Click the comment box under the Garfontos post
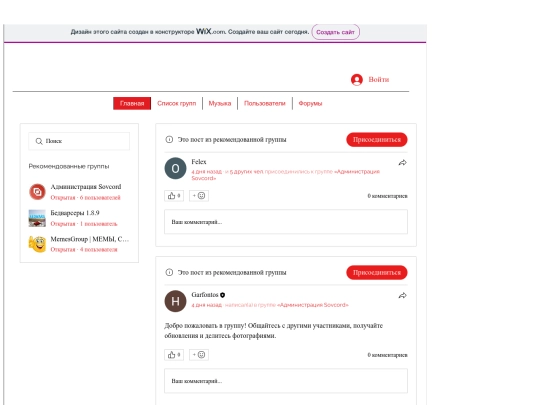This screenshot has height=405, width=540. (x=286, y=381)
